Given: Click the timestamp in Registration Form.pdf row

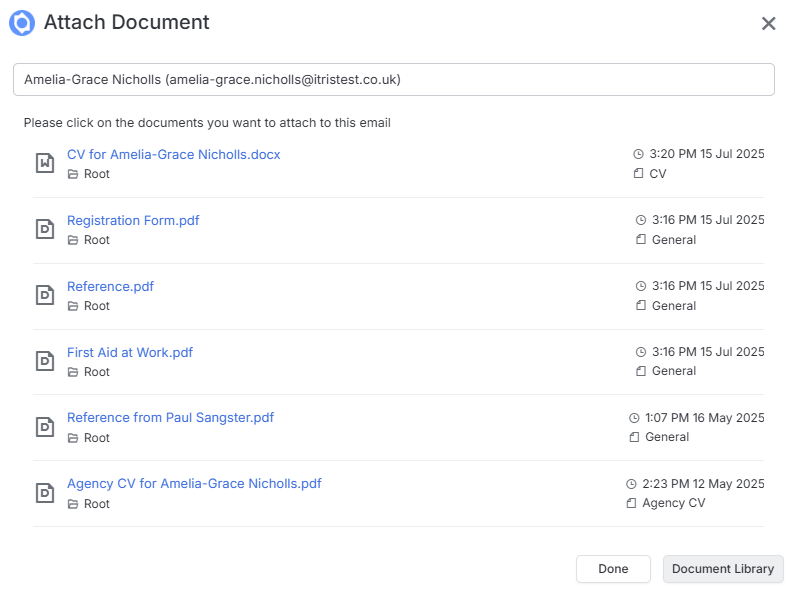Looking at the screenshot, I should click(708, 220).
